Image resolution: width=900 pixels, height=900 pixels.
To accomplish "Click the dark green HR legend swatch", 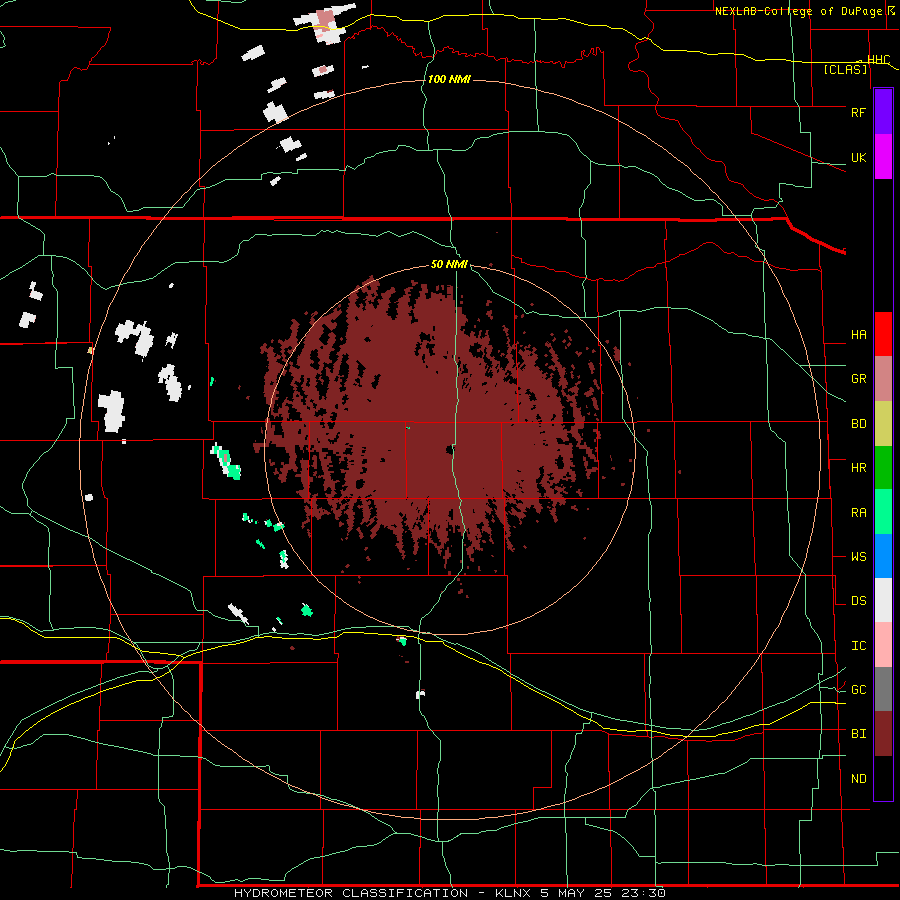I will [x=883, y=467].
